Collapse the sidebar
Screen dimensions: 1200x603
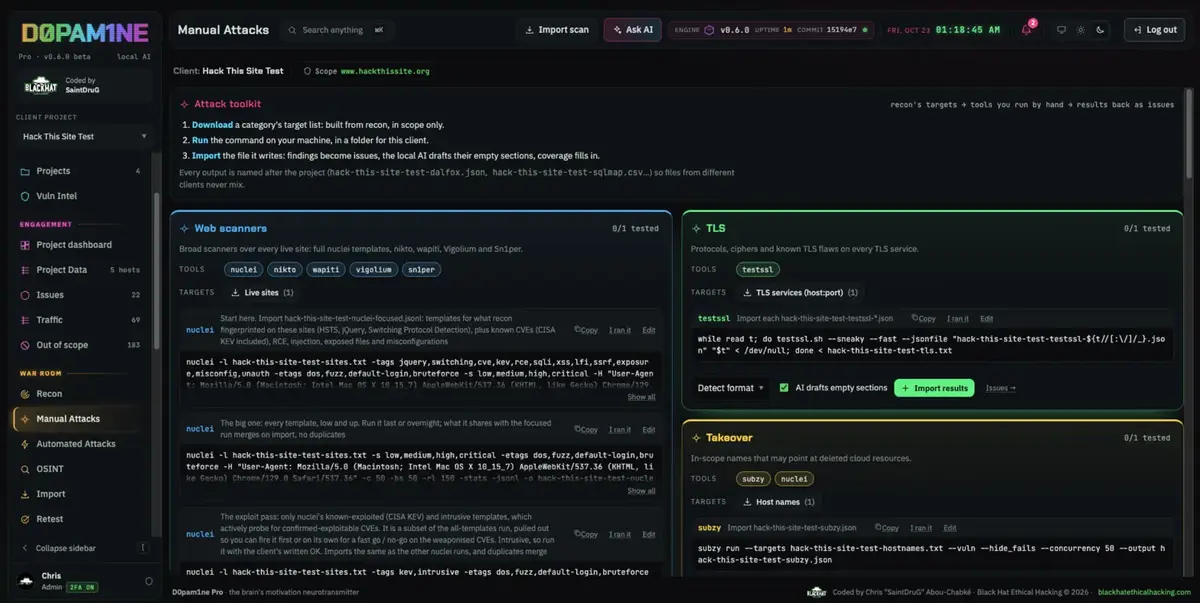(66, 548)
